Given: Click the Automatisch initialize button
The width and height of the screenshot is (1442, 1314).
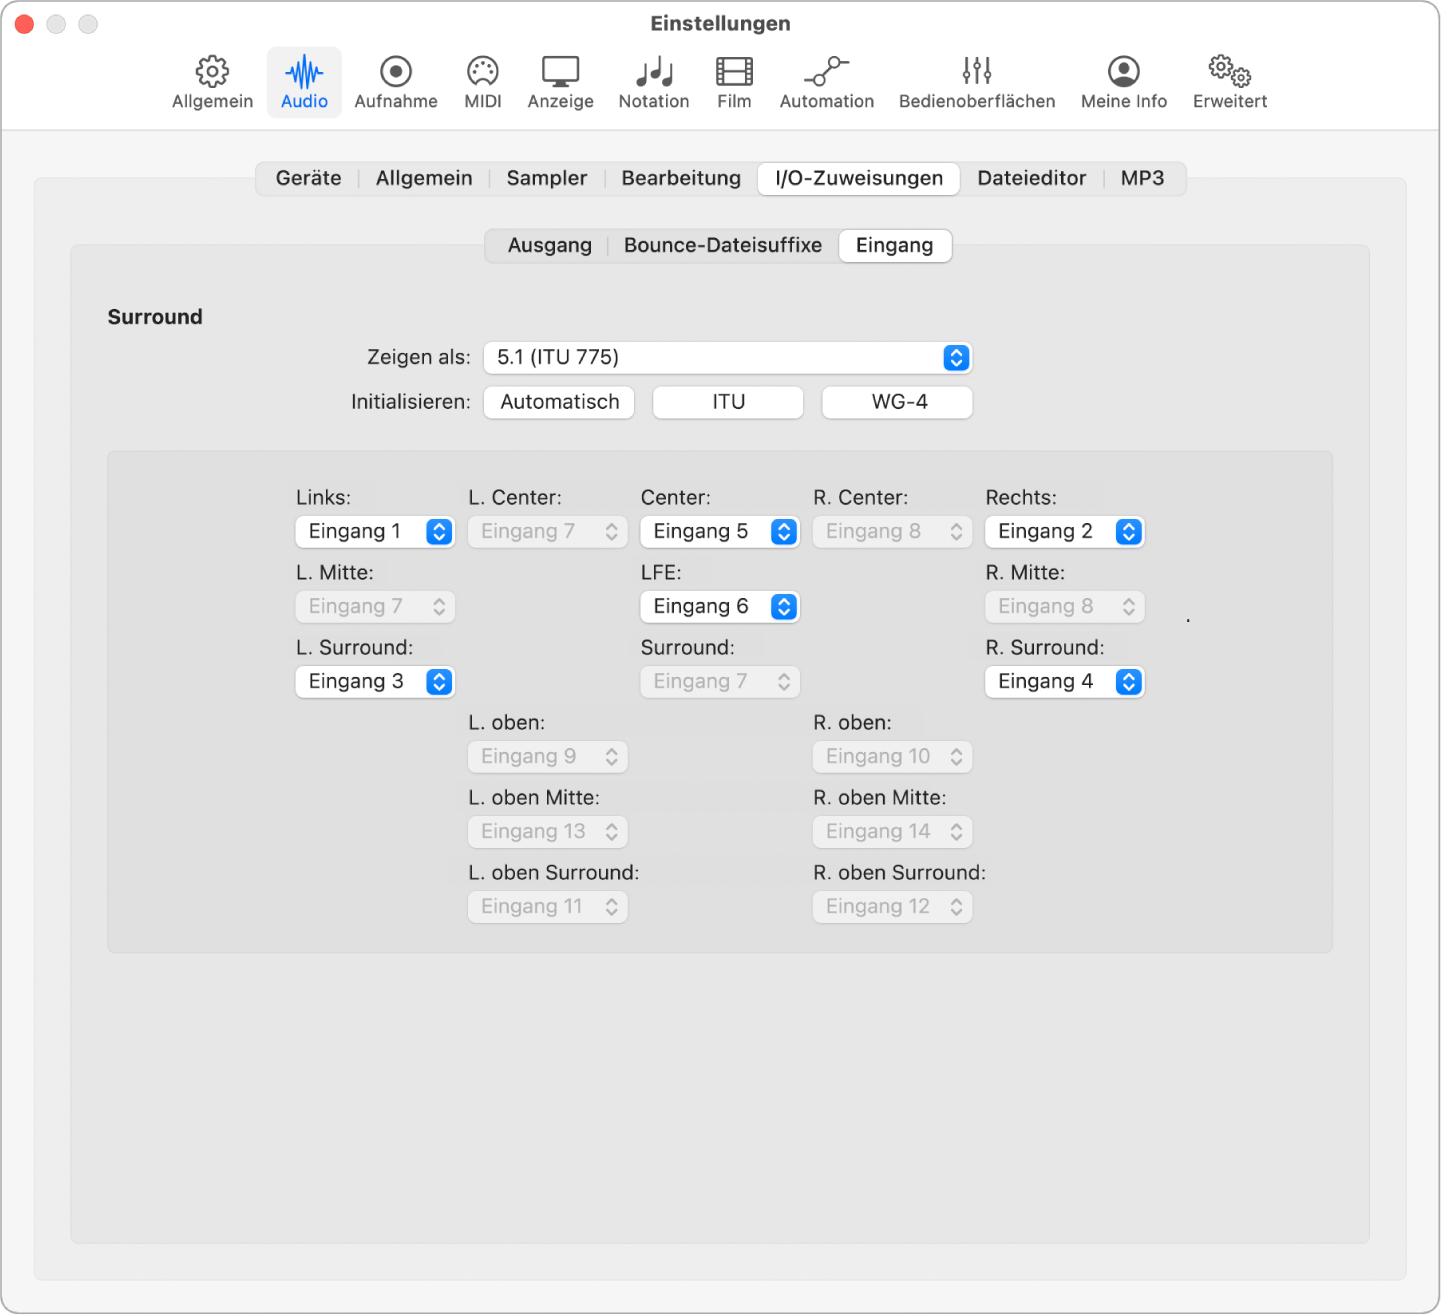Looking at the screenshot, I should click(x=560, y=402).
